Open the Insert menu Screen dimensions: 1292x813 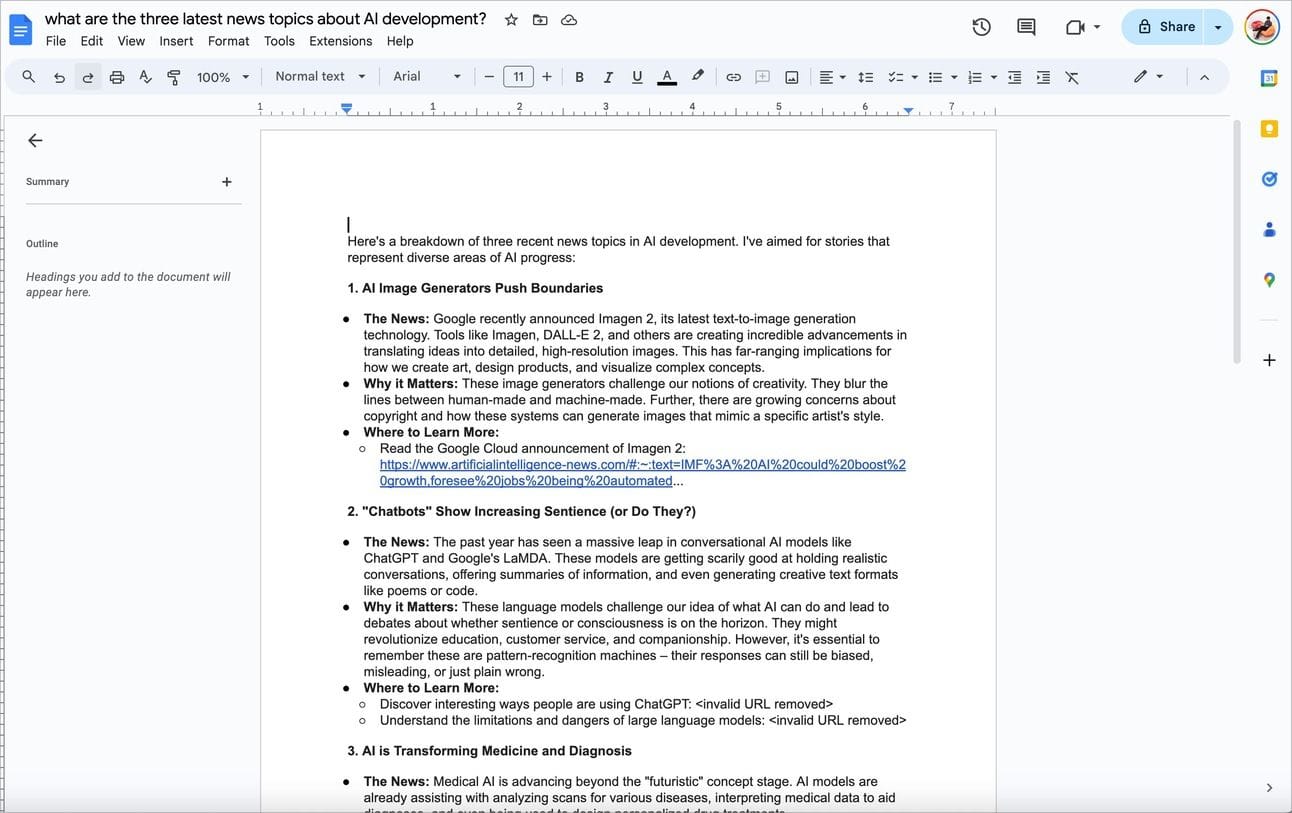(176, 41)
